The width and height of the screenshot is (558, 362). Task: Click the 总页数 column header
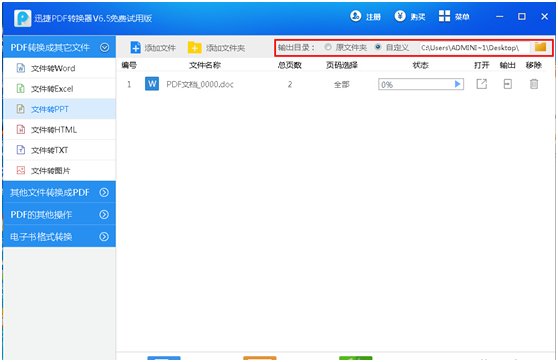click(x=290, y=65)
